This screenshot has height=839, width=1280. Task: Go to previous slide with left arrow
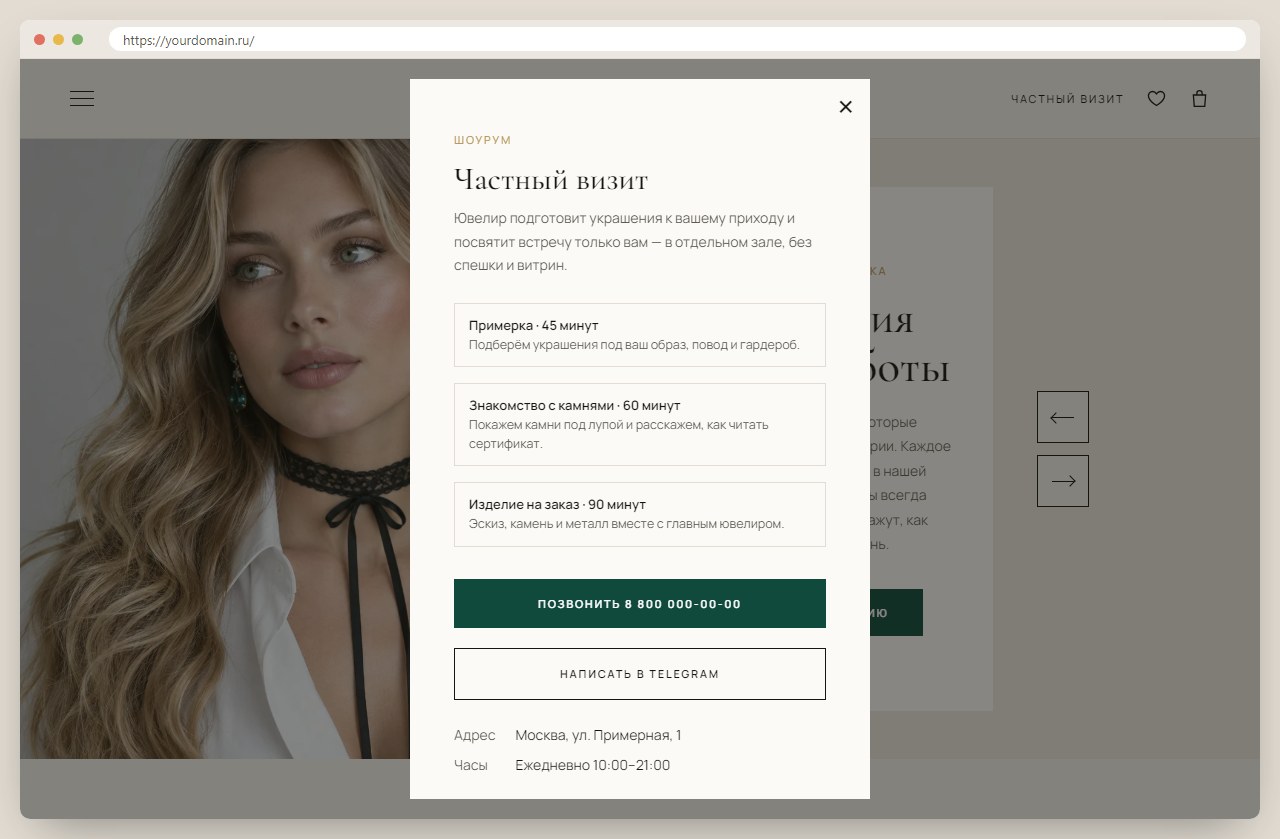[x=1063, y=417]
